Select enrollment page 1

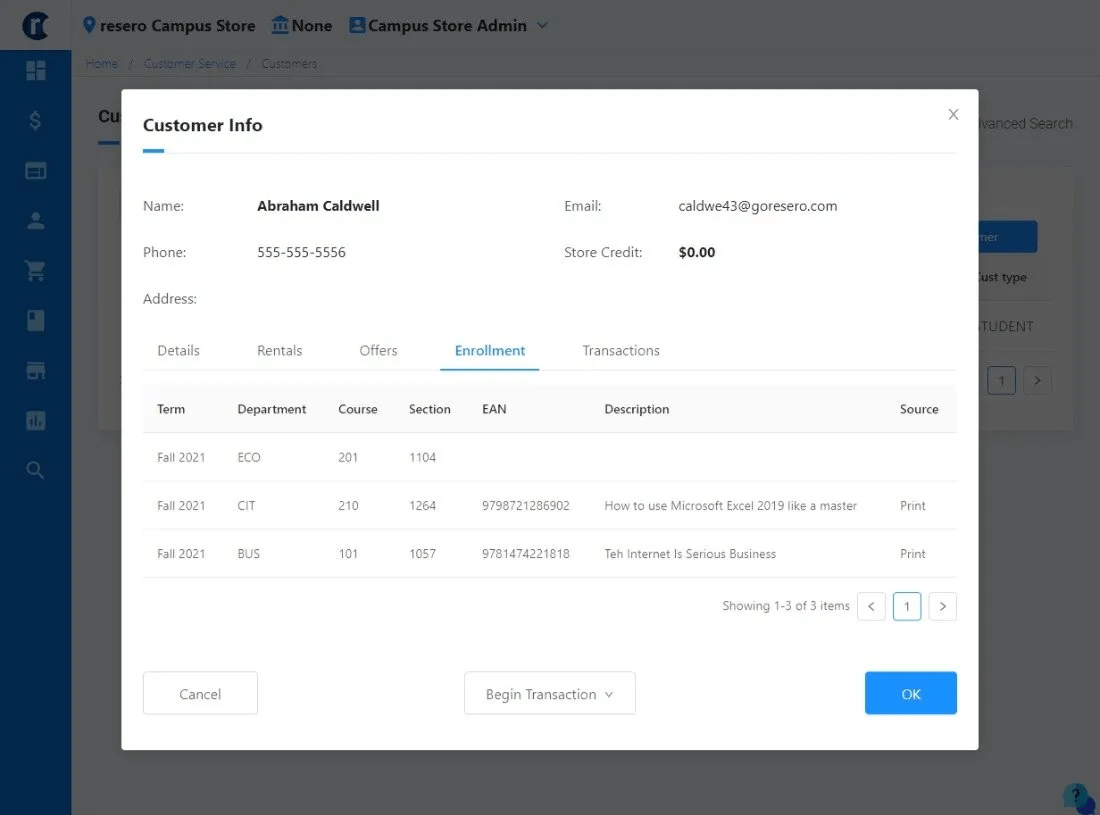907,606
